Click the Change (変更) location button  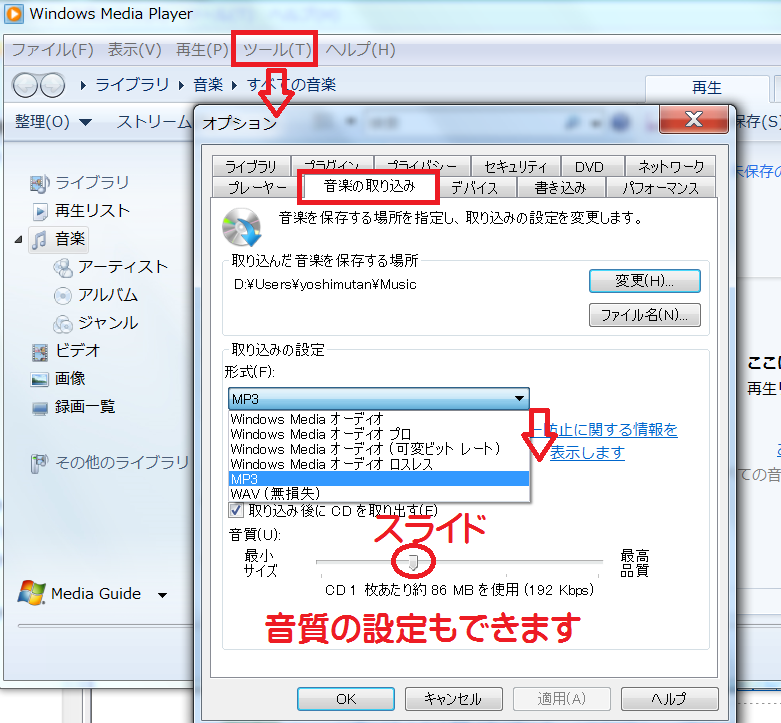coord(644,281)
